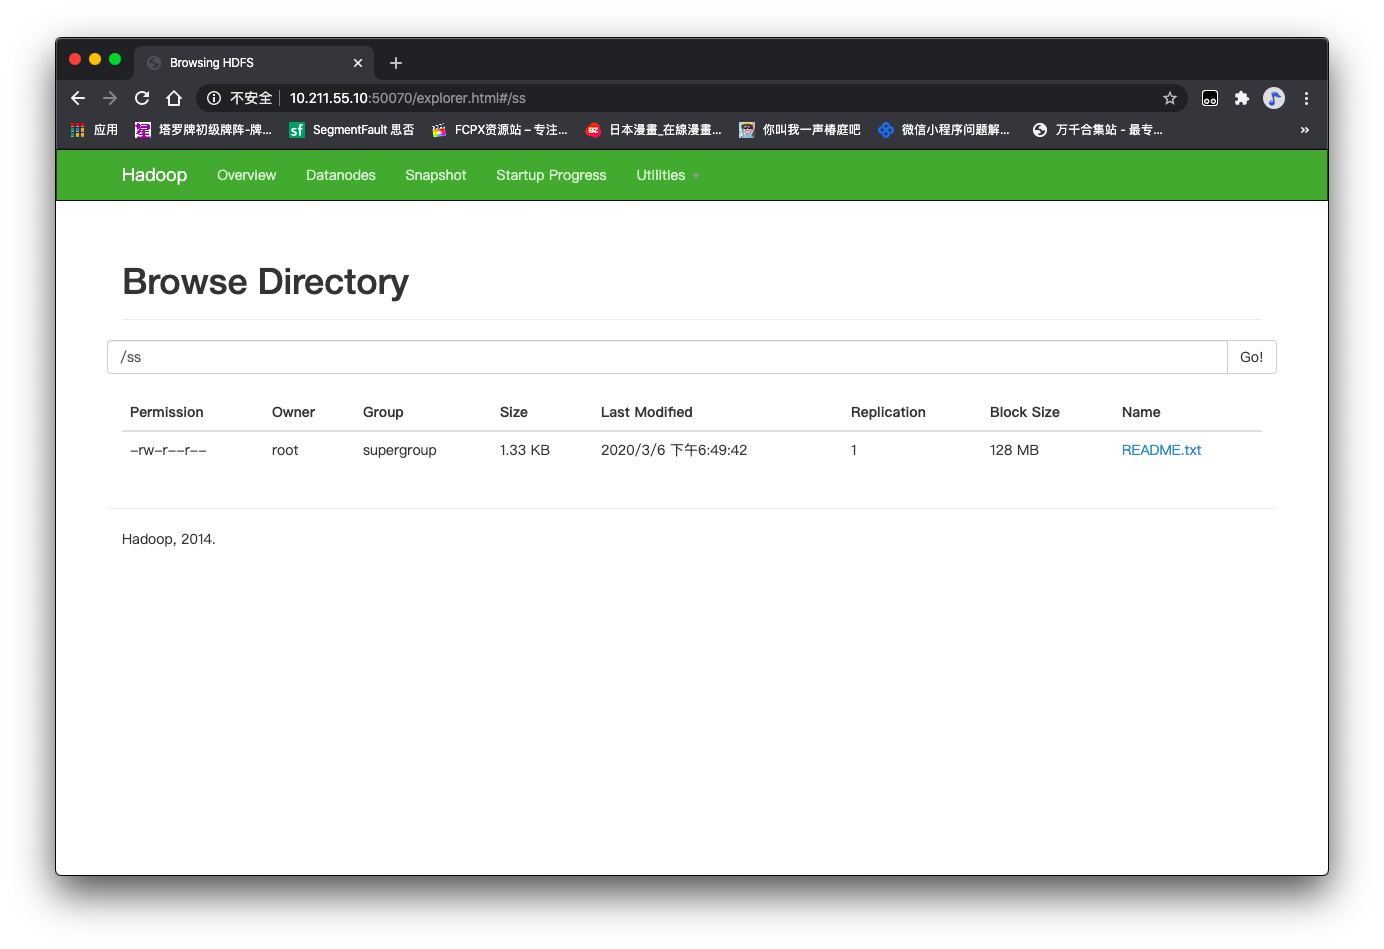This screenshot has width=1384, height=949.
Task: Open the README.txt file link
Action: point(1161,450)
